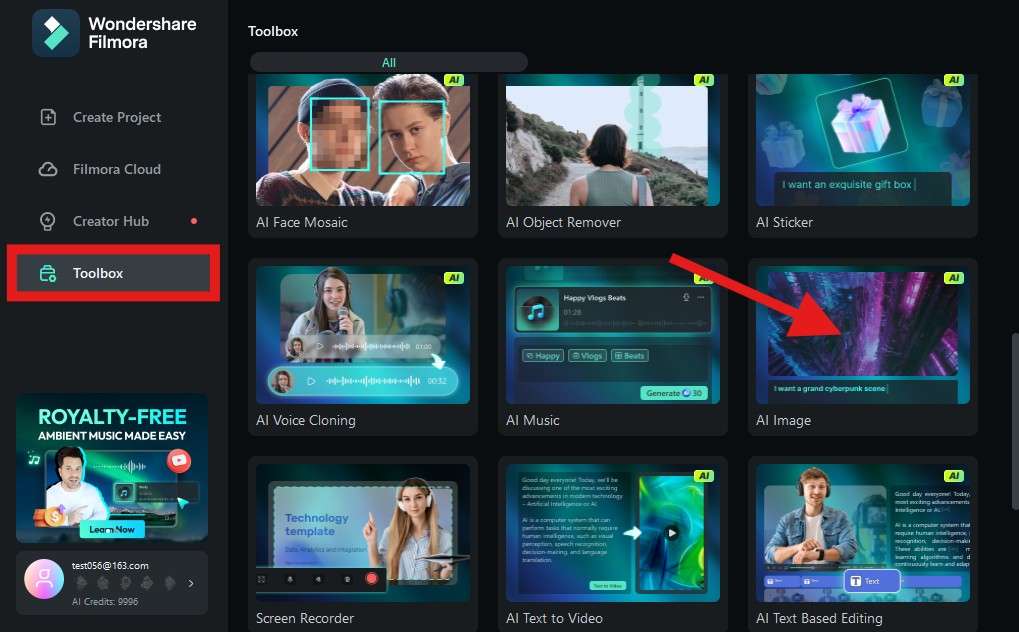Expand the account panel chevron
This screenshot has height=632, width=1019.
[190, 583]
